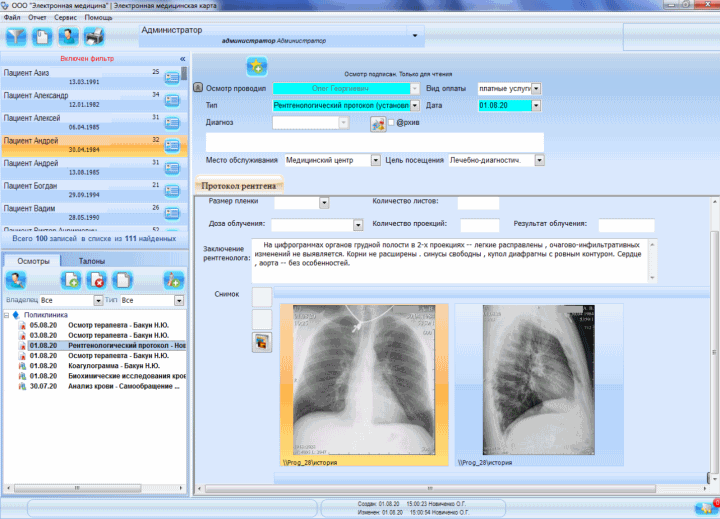This screenshot has height=519, width=720.
Task: Click diagnosis picker icon next to Диагноз
Action: (378, 124)
